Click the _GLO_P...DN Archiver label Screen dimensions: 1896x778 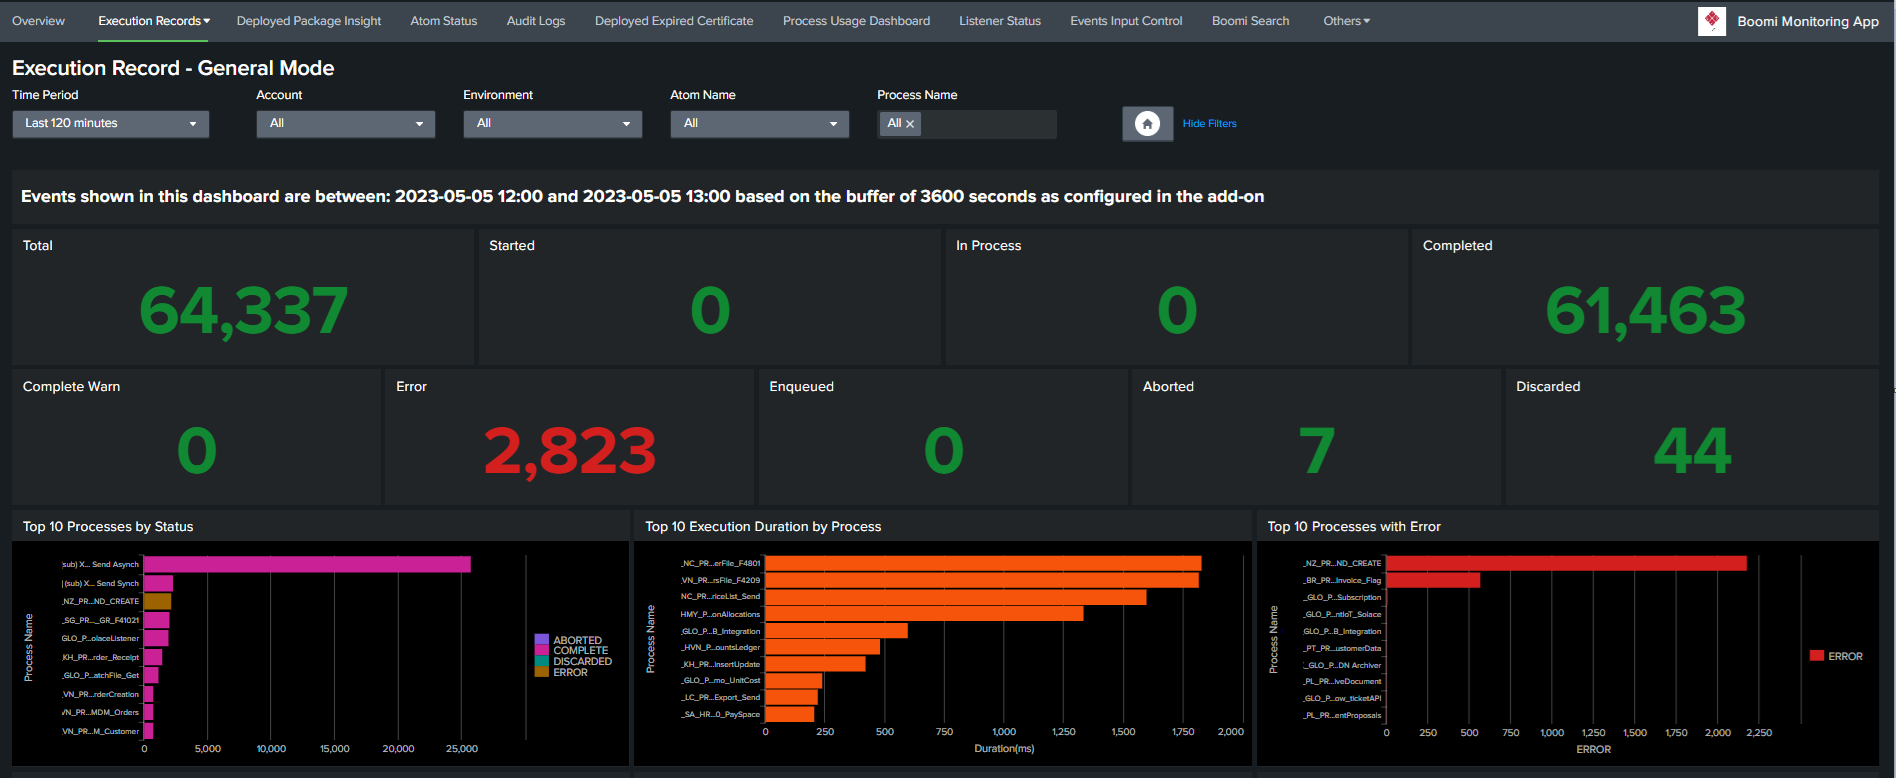(1342, 665)
